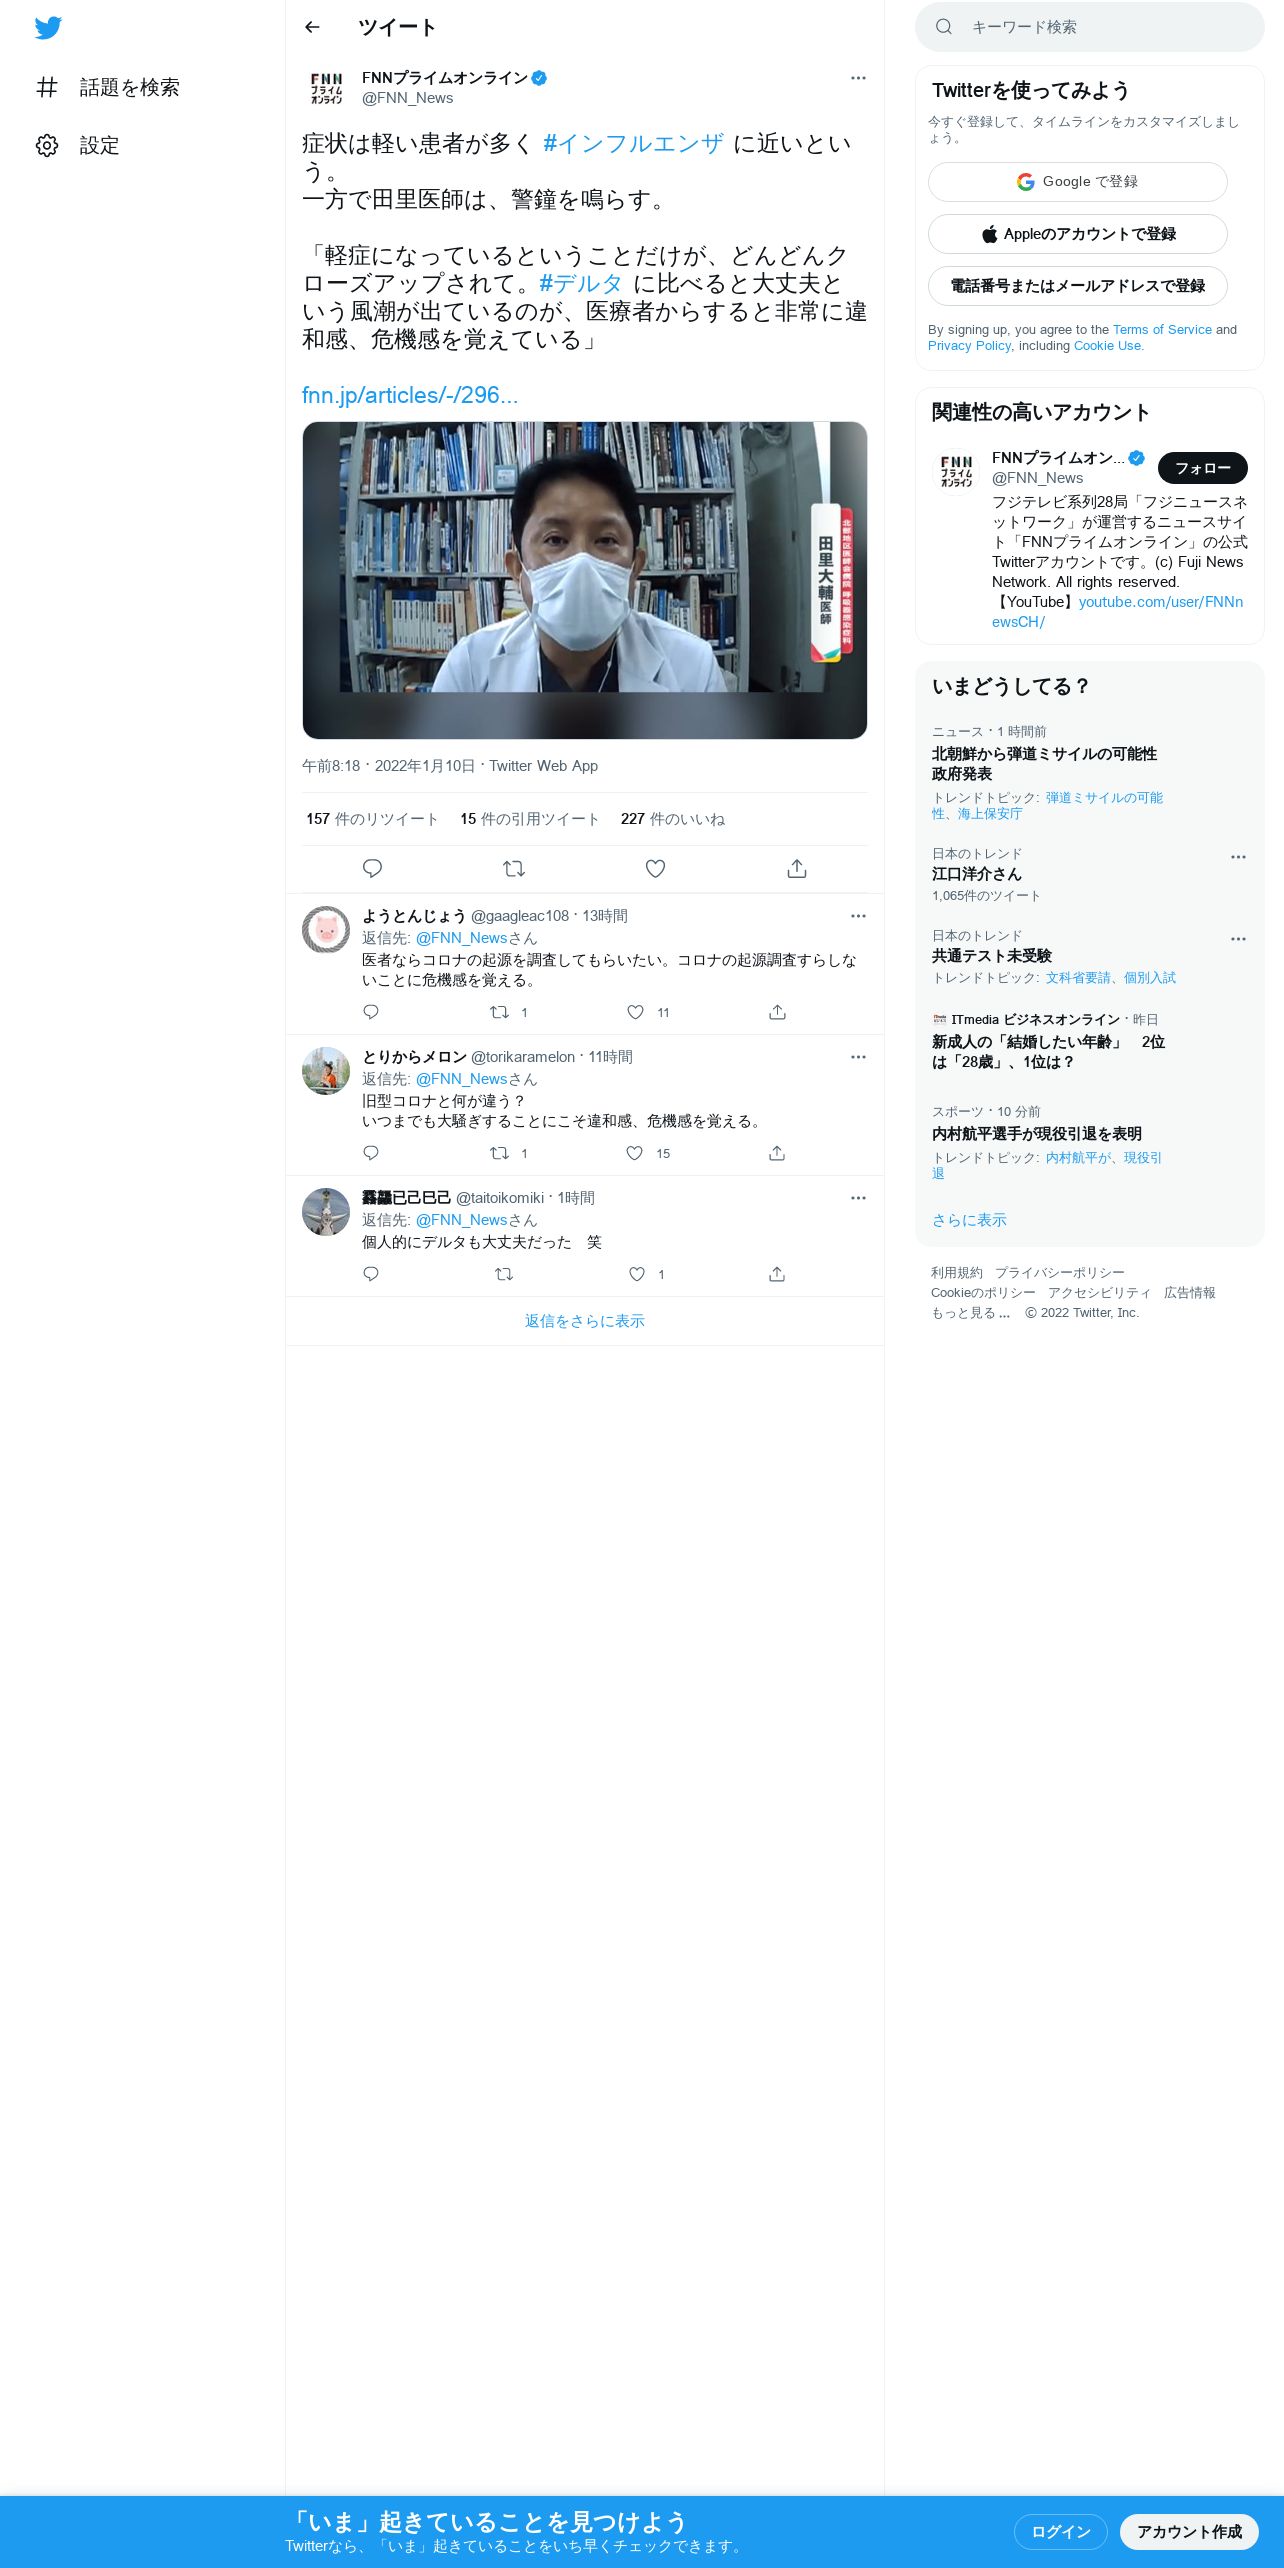The width and height of the screenshot is (1284, 2568).
Task: Open more options on FNN main tweet
Action: click(x=858, y=78)
